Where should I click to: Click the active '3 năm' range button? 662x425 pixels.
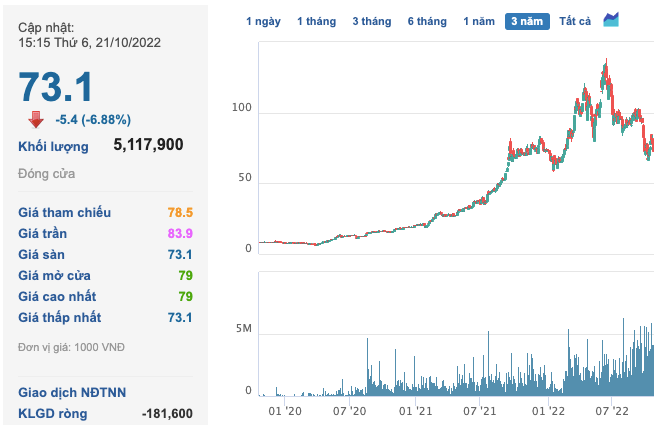click(526, 21)
